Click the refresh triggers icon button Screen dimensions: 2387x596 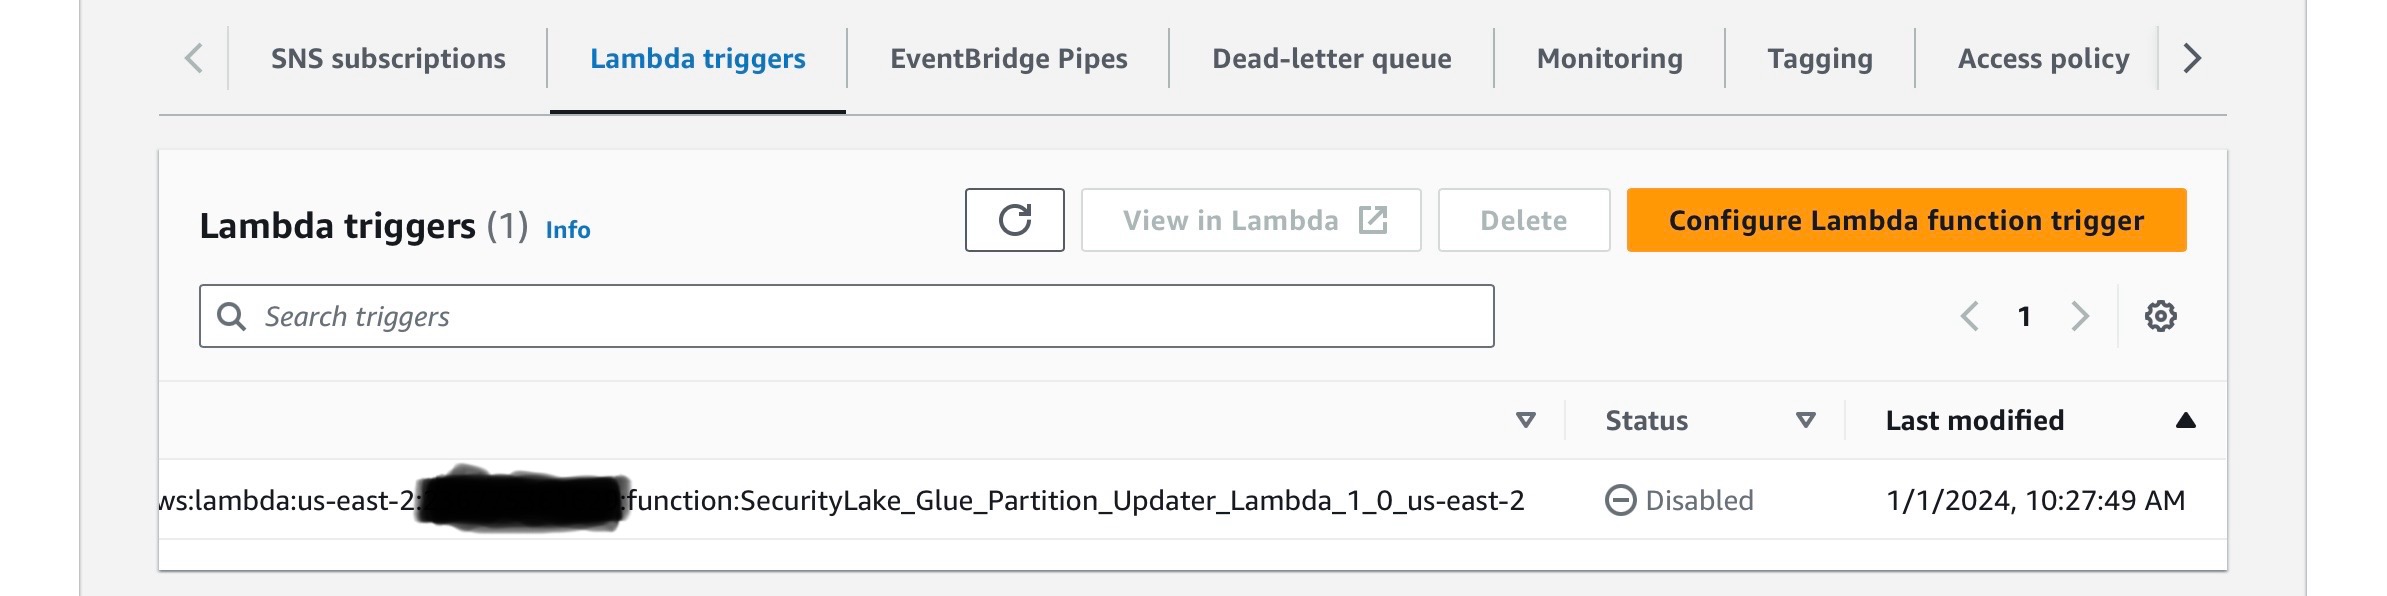(1014, 220)
